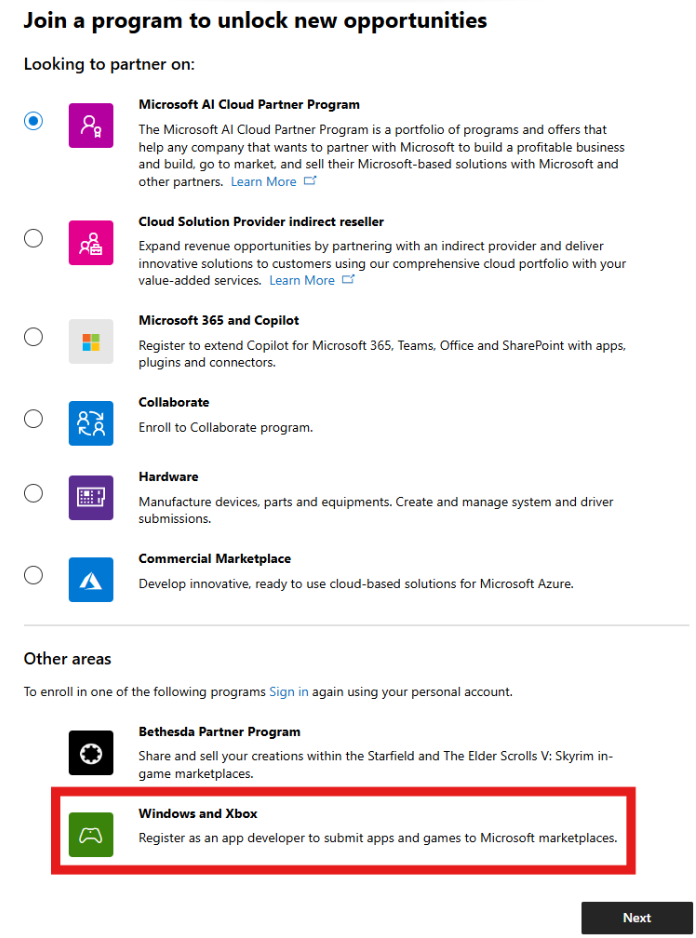Select the Cloud Solution Provider indirect reseller radio button
The height and width of the screenshot is (938, 696).
[33, 238]
